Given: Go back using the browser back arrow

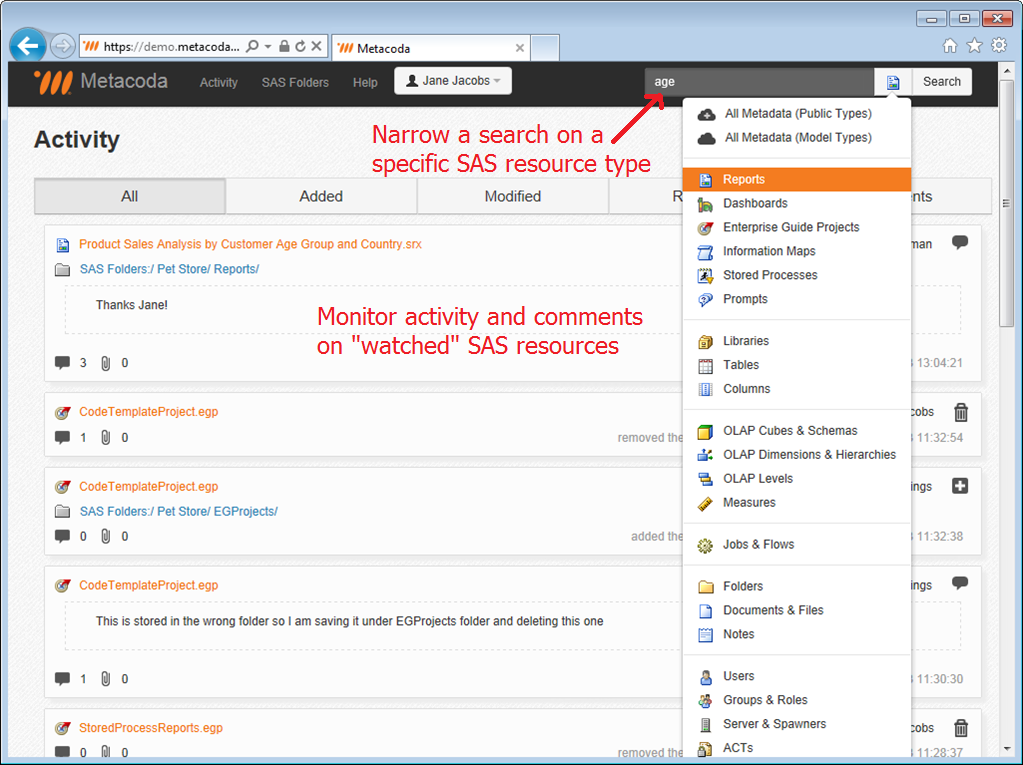Looking at the screenshot, I should [28, 46].
